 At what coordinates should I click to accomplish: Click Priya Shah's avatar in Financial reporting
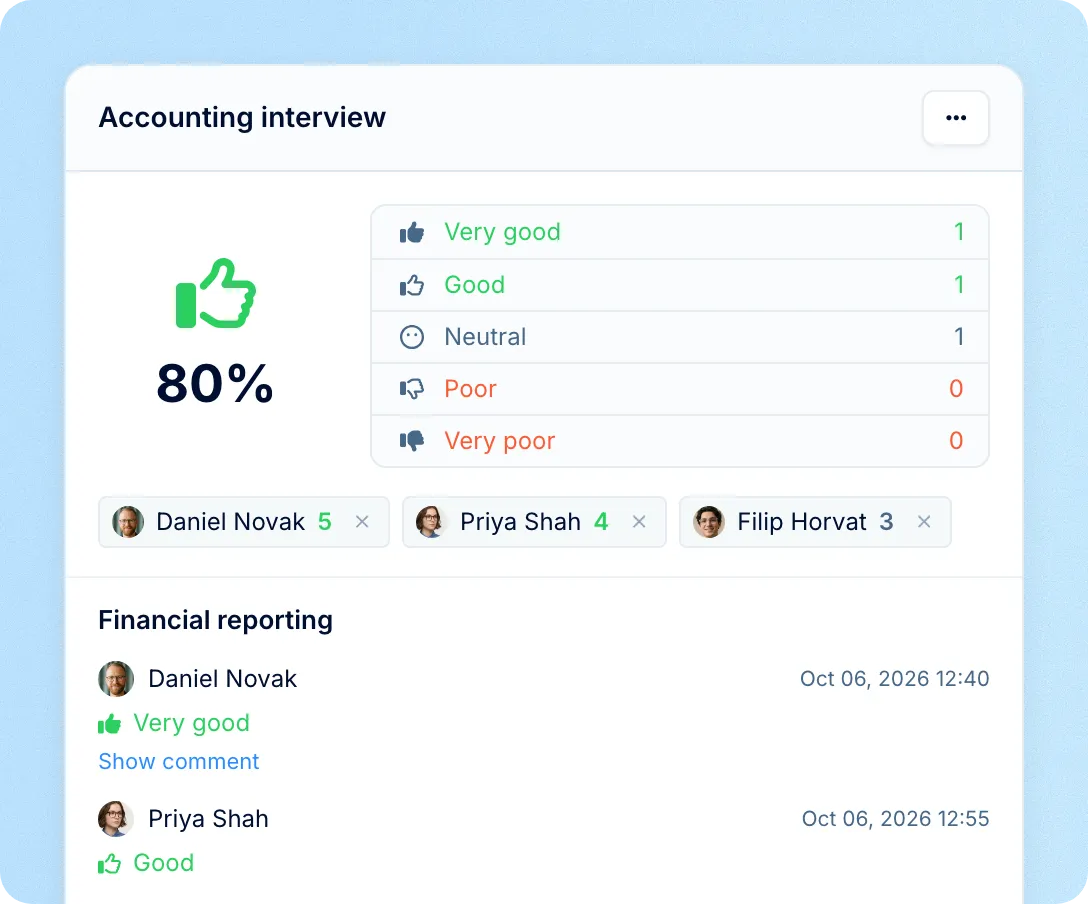(x=116, y=819)
